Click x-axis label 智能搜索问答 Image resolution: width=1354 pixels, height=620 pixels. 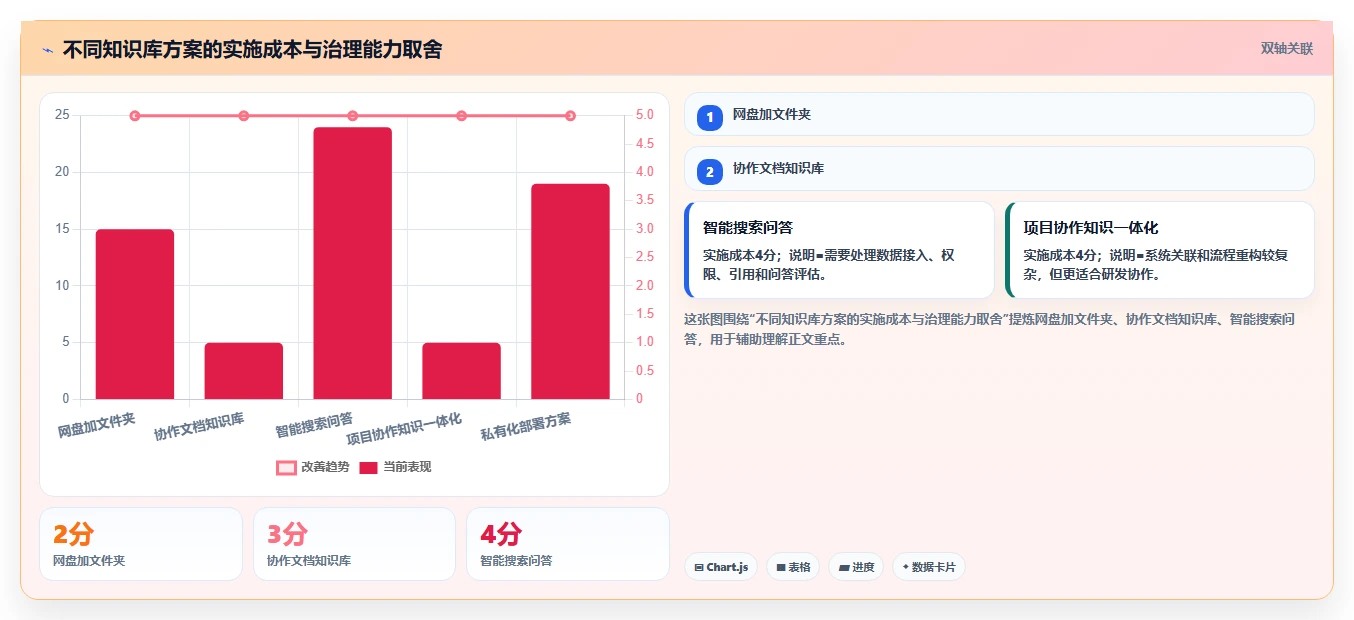[x=314, y=425]
